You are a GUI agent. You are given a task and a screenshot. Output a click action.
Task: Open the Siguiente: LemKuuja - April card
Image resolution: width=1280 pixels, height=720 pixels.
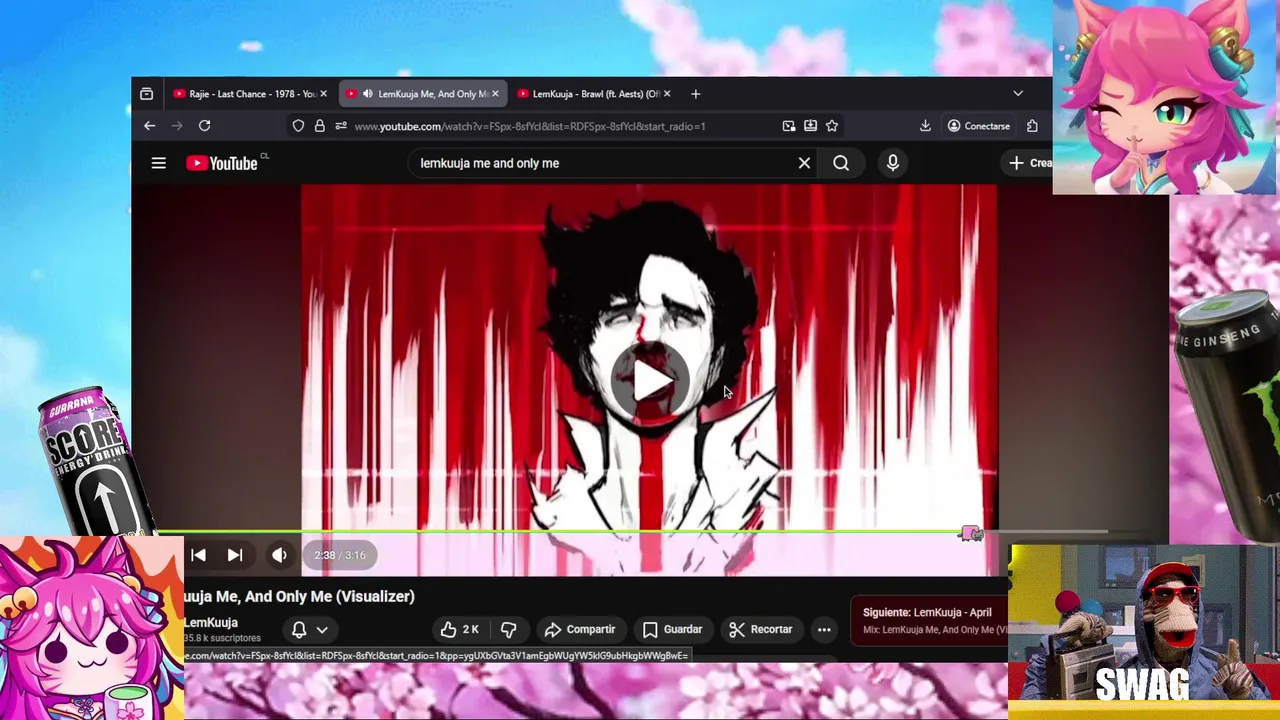[929, 620]
